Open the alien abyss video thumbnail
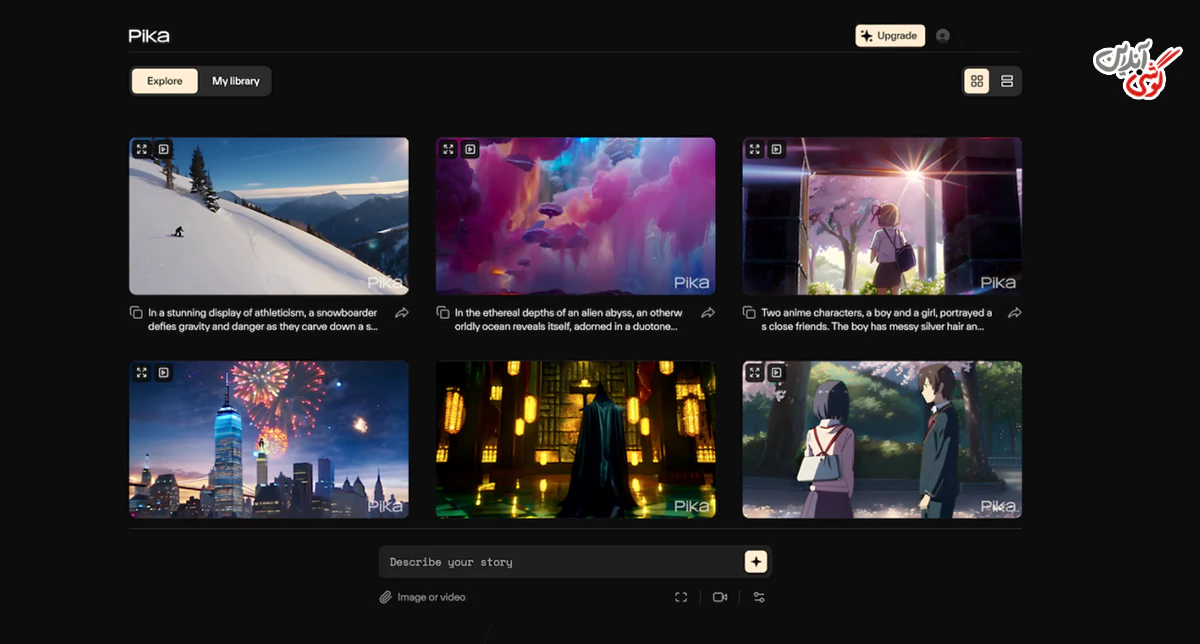 576,216
